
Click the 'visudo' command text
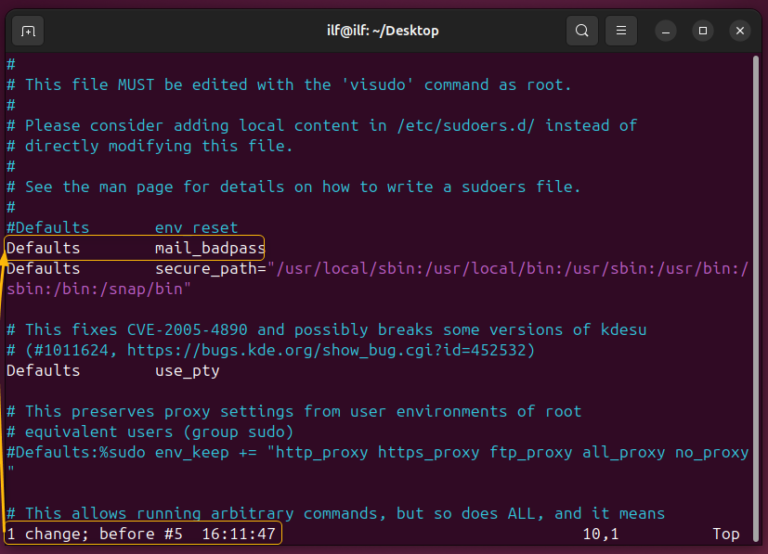click(x=378, y=85)
